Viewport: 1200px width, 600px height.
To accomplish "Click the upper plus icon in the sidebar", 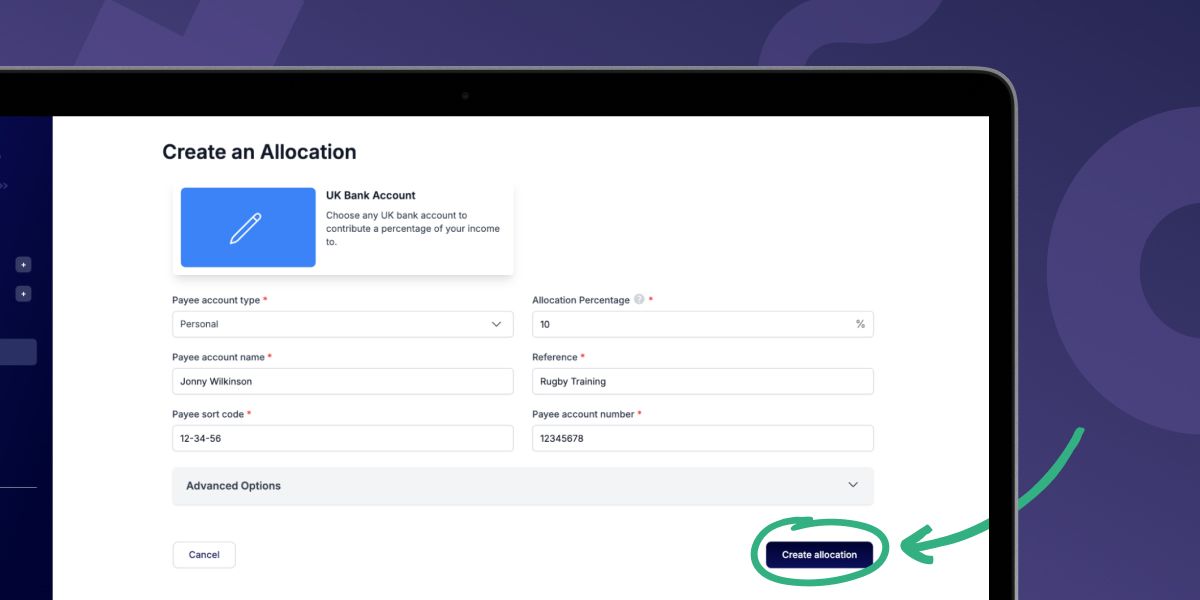I will 23,264.
